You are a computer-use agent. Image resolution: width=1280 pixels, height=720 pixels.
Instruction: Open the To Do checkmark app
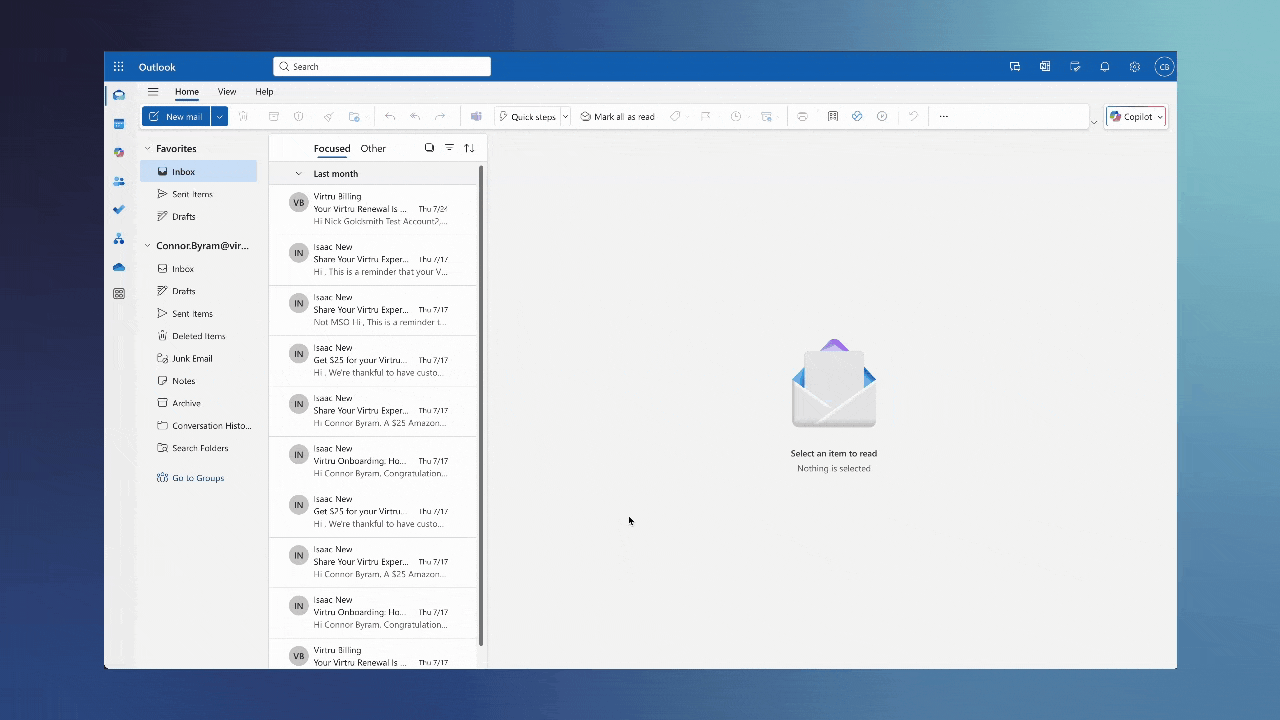pyautogui.click(x=119, y=210)
